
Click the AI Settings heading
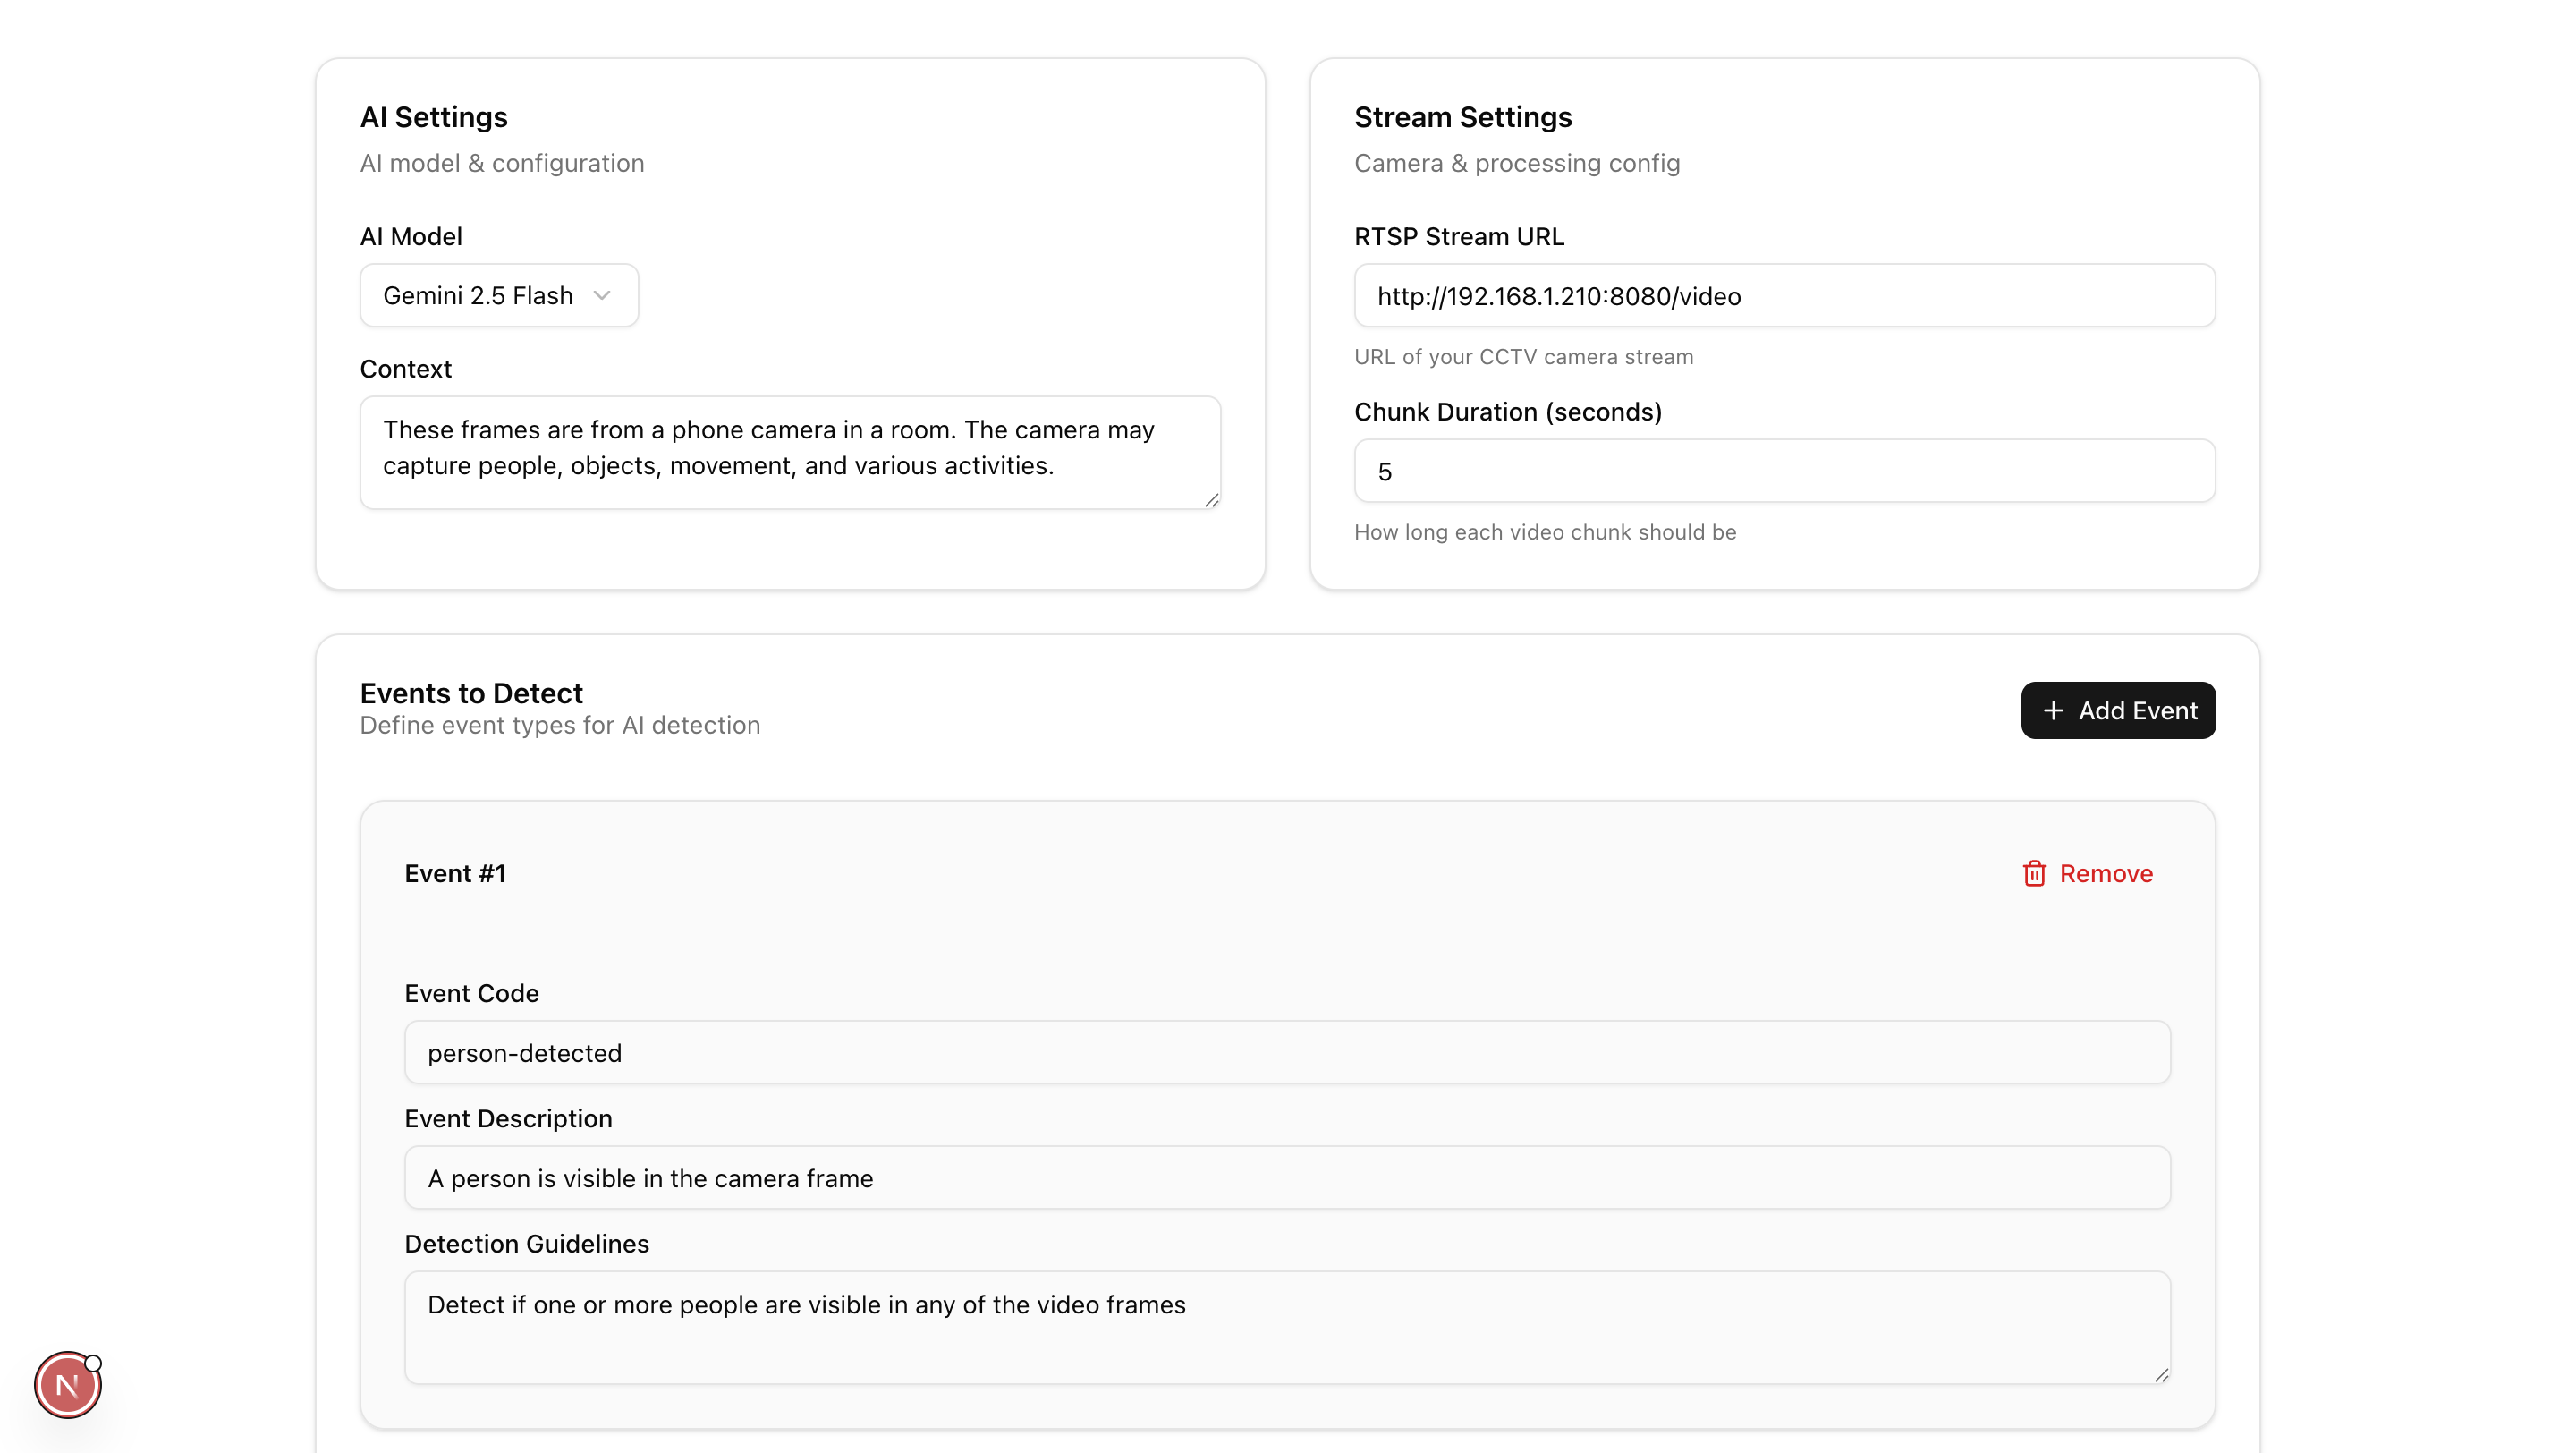coord(433,117)
